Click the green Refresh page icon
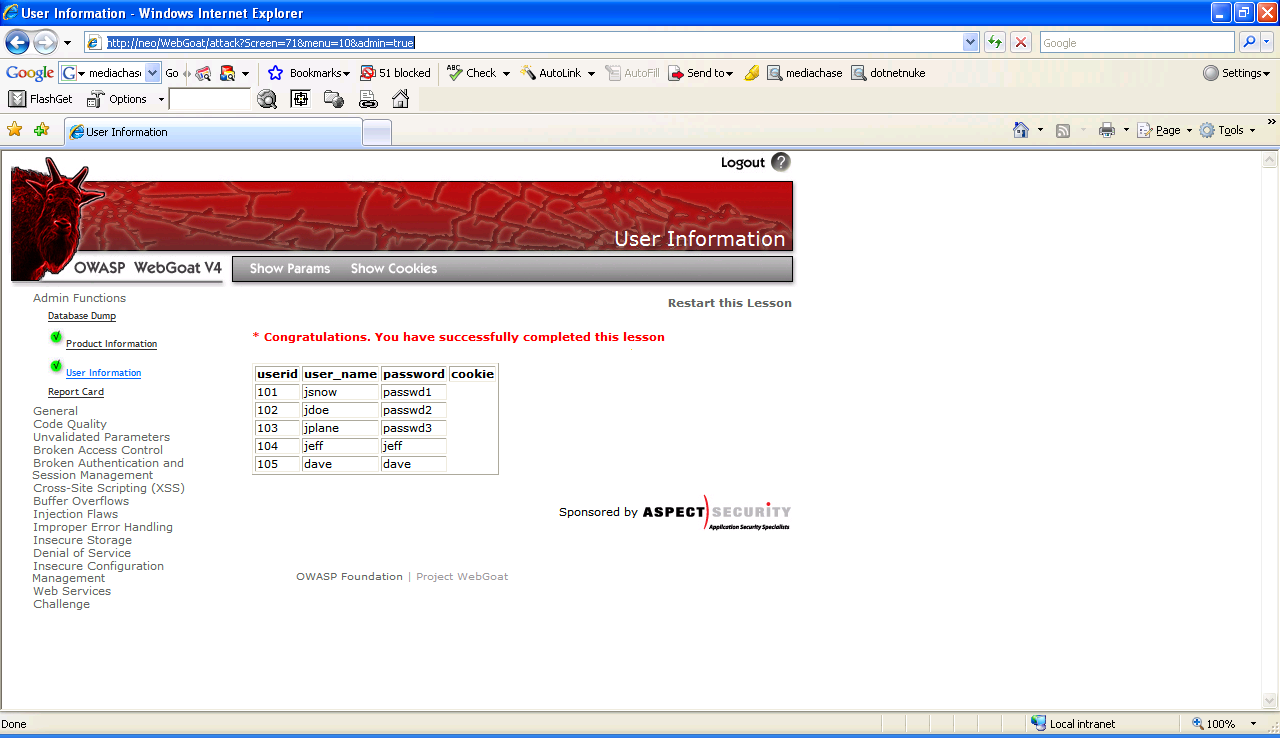The image size is (1280, 738). click(995, 42)
